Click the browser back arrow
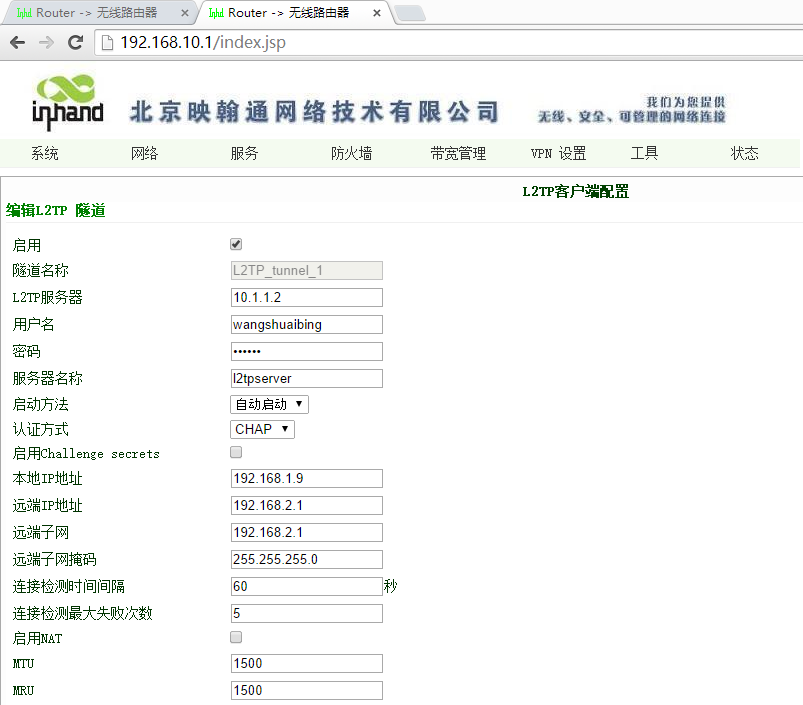803x705 pixels. 17,43
